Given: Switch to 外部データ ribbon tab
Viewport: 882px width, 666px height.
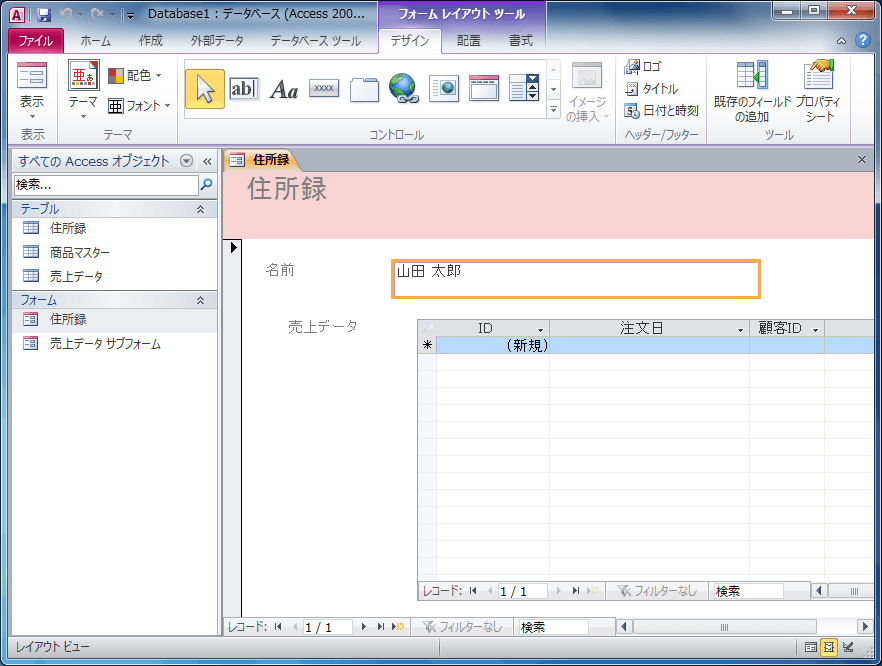Looking at the screenshot, I should tap(217, 40).
